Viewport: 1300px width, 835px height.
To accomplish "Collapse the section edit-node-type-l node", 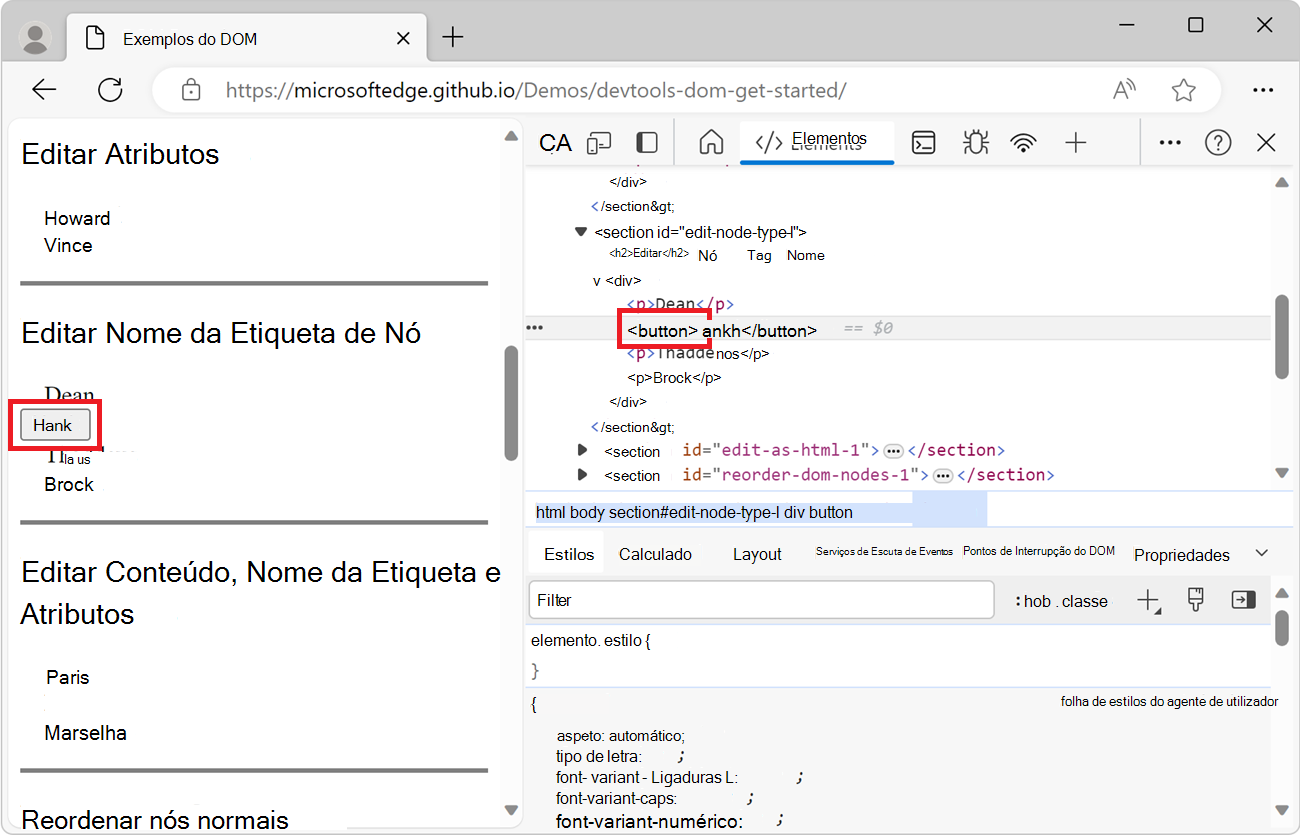I will click(x=581, y=231).
